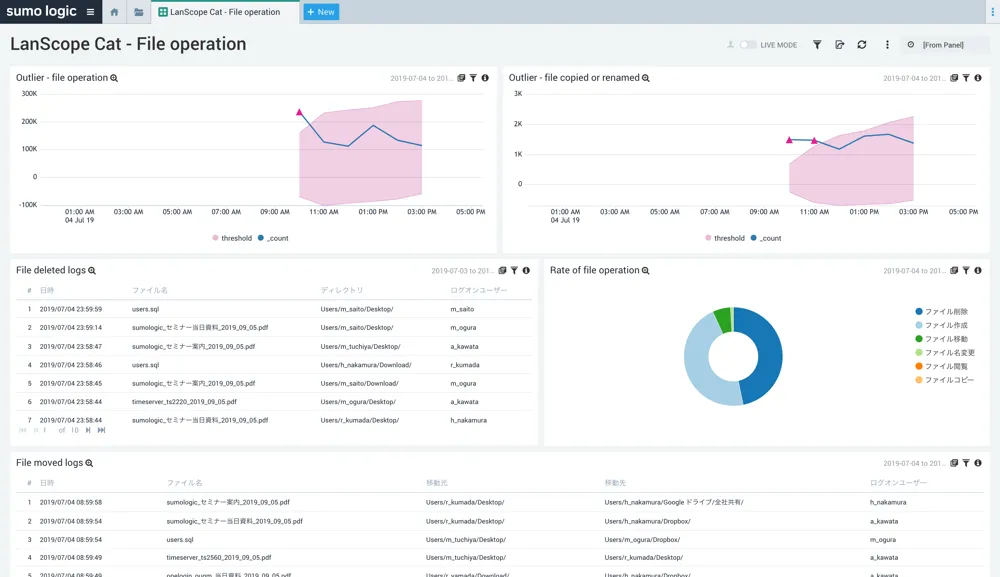Click r_kumada user cell in File deleted logs
Image resolution: width=1000 pixels, height=577 pixels.
point(465,365)
